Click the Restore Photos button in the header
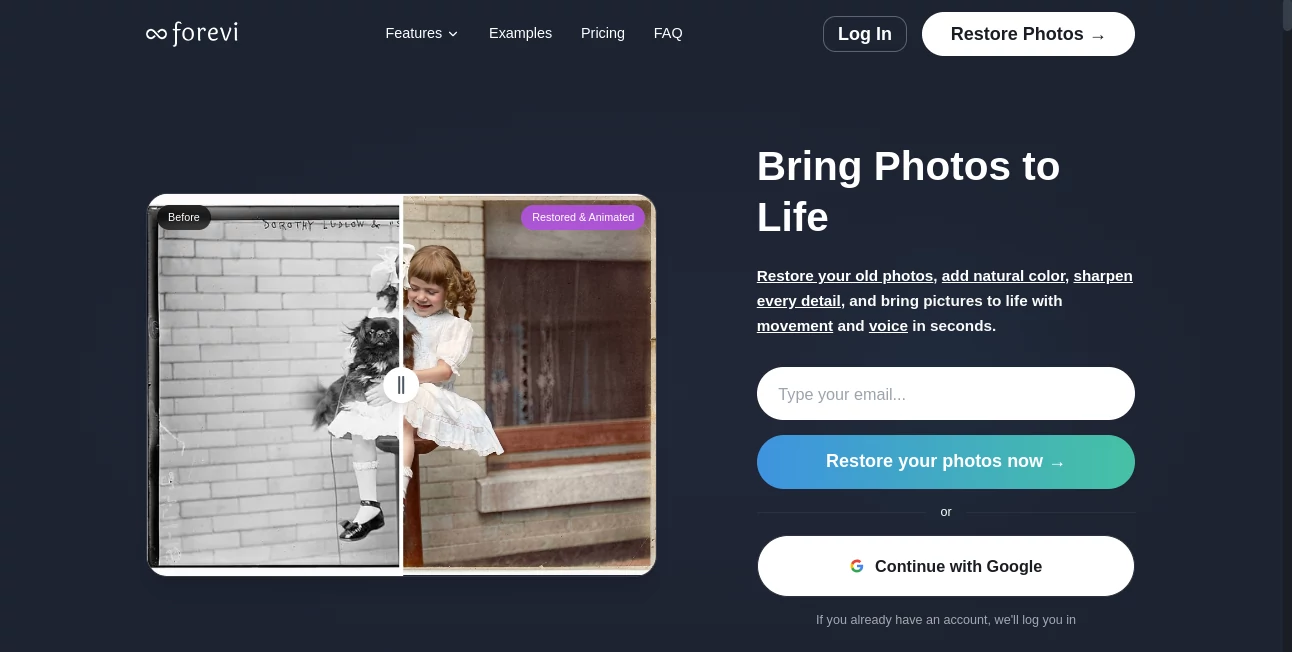Viewport: 1292px width, 652px height. point(1028,34)
